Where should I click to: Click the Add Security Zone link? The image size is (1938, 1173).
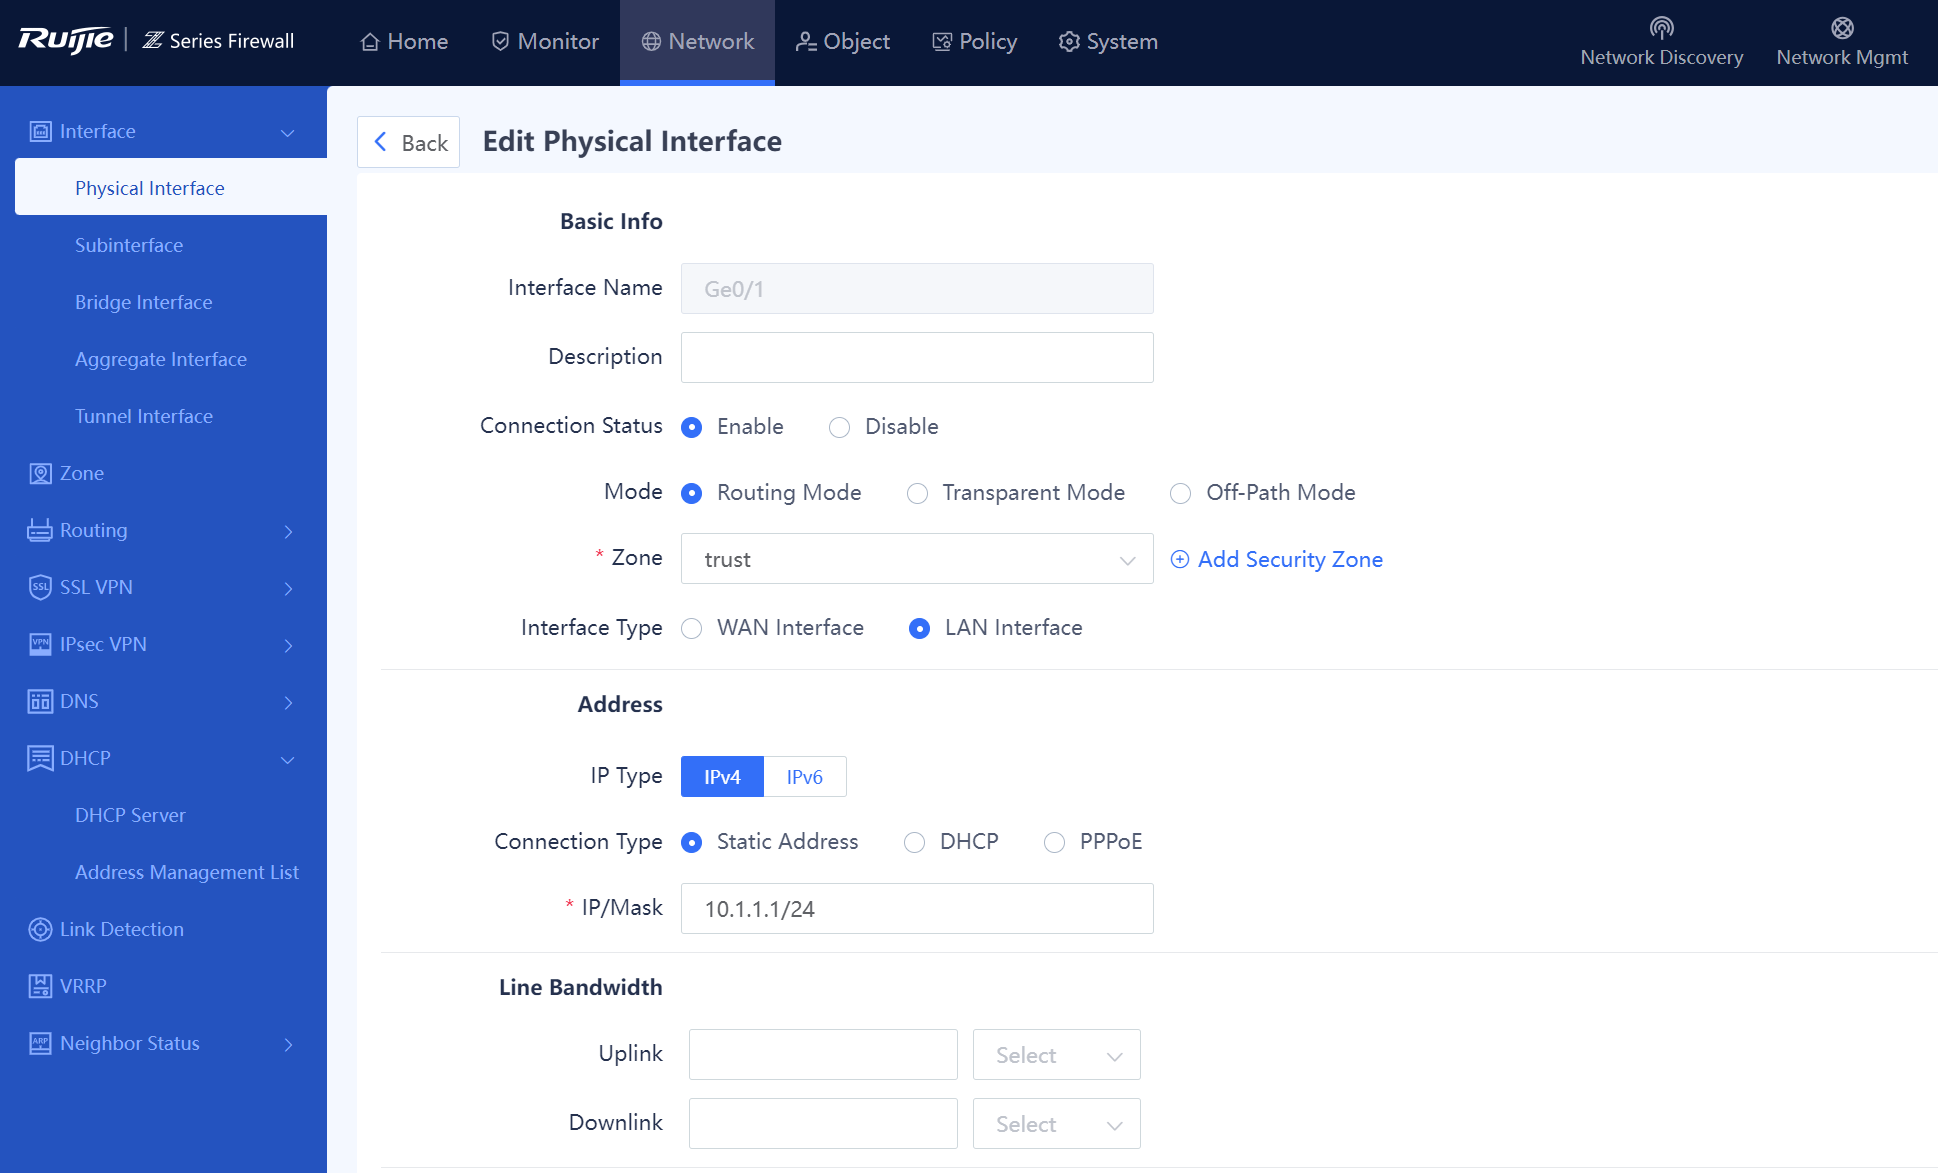tap(1290, 559)
